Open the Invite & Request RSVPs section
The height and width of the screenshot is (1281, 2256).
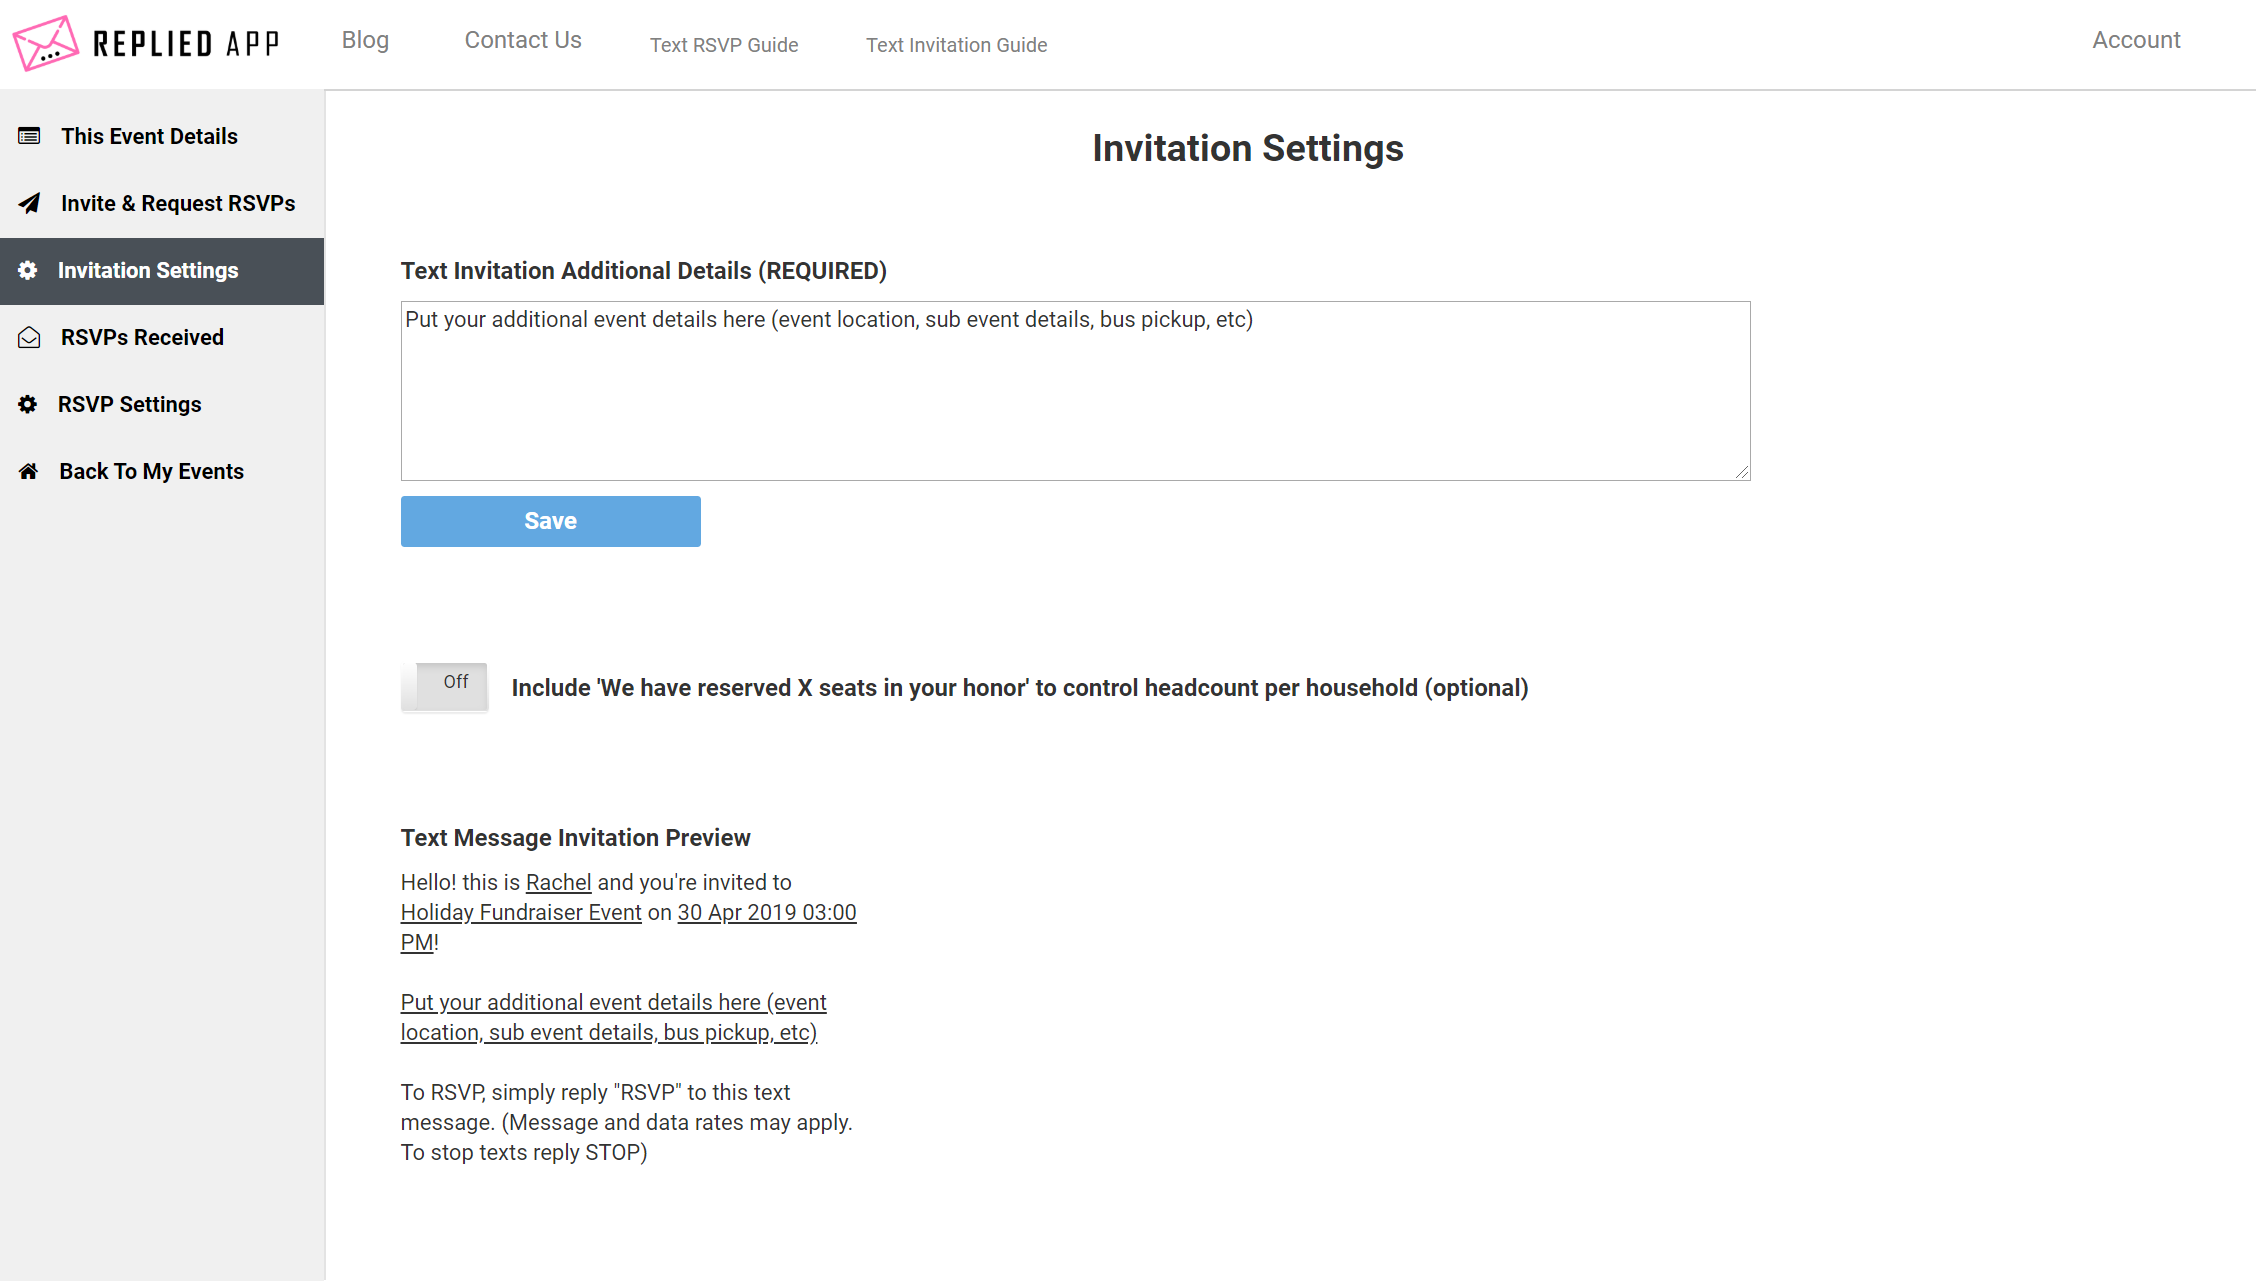[177, 203]
